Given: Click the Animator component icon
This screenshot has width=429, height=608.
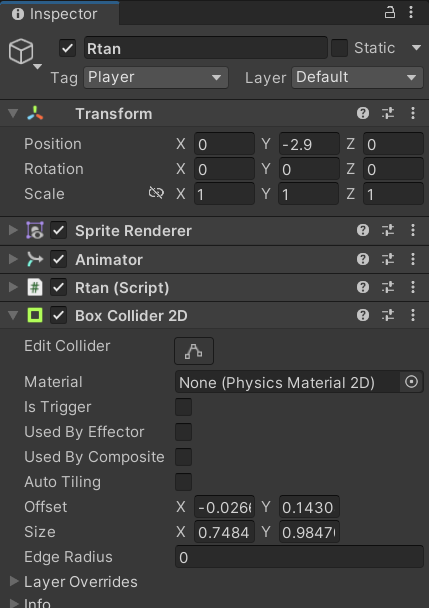Looking at the screenshot, I should pos(35,259).
